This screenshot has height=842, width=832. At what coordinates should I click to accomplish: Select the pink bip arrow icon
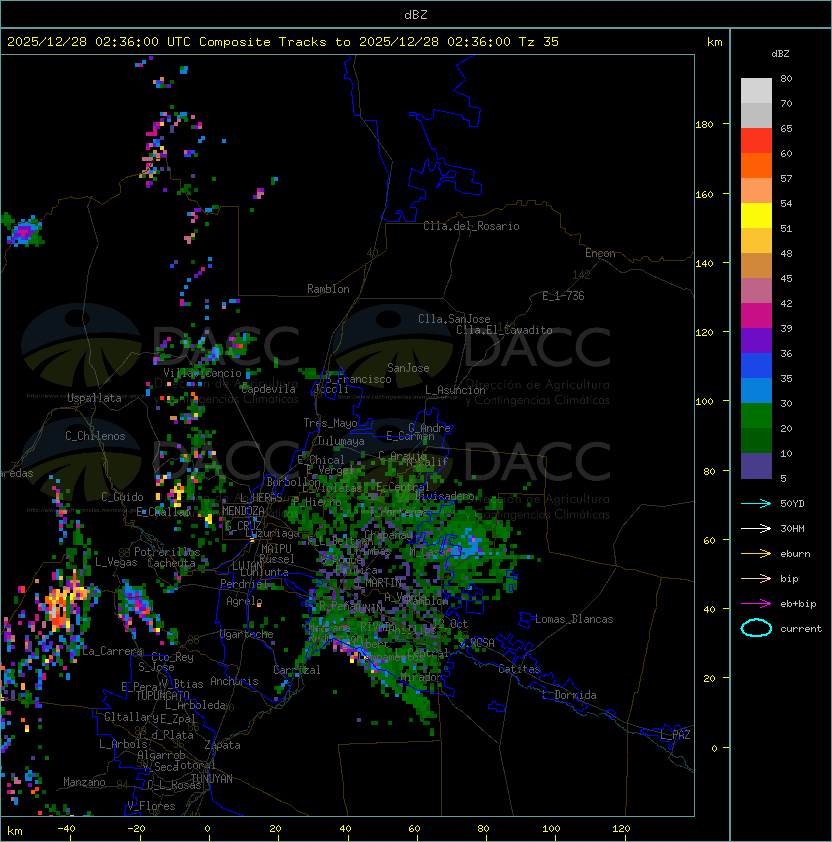[756, 578]
